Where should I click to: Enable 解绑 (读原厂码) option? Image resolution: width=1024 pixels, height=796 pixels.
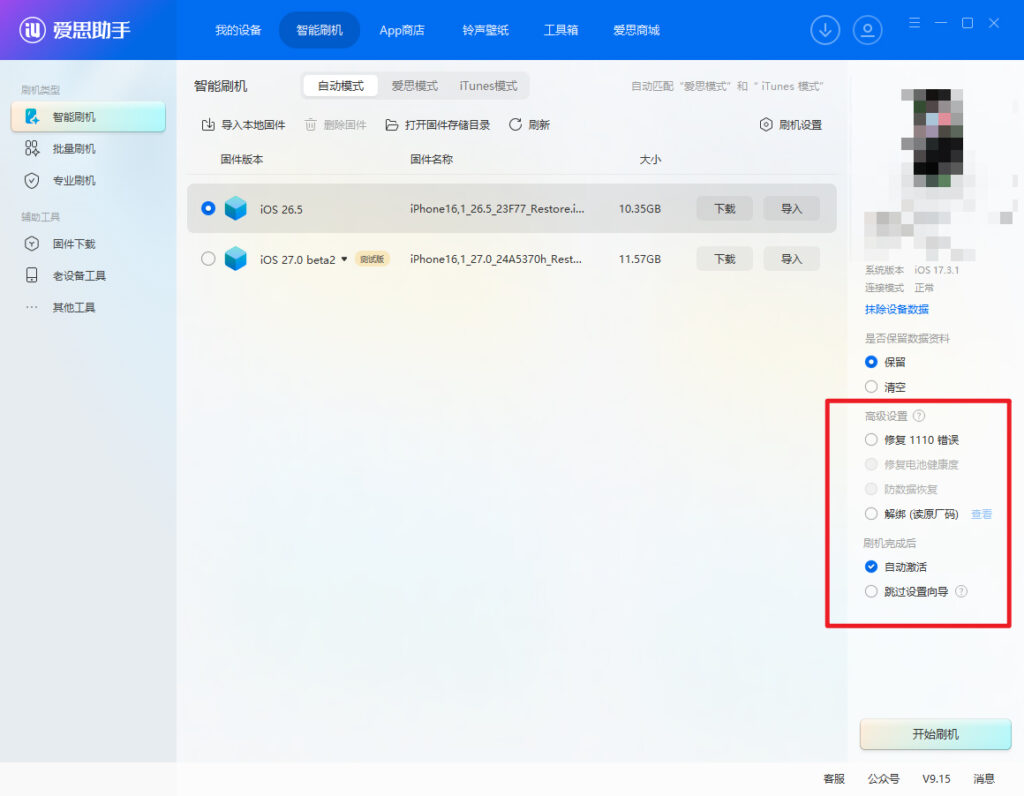point(871,514)
